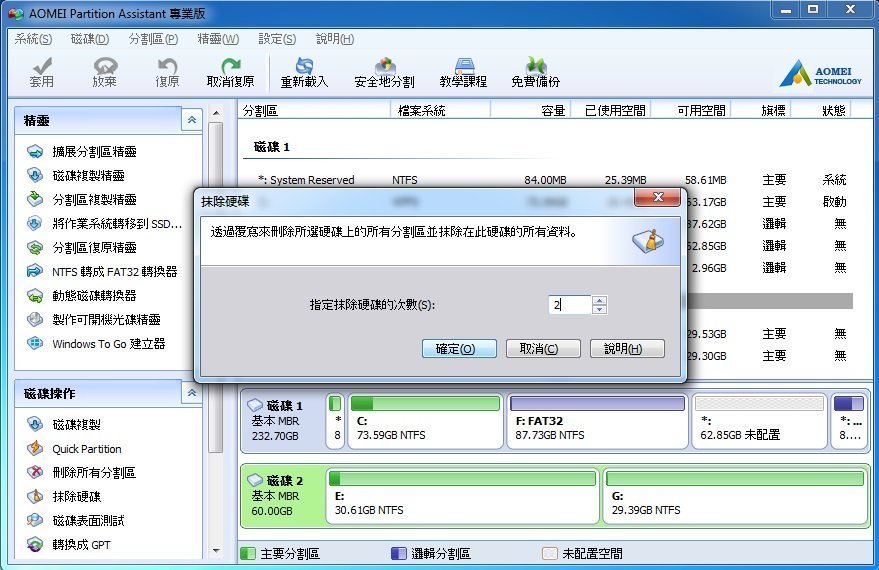This screenshot has width=879, height=570.
Task: Decrease wipe count with spinner down arrow
Action: [599, 309]
